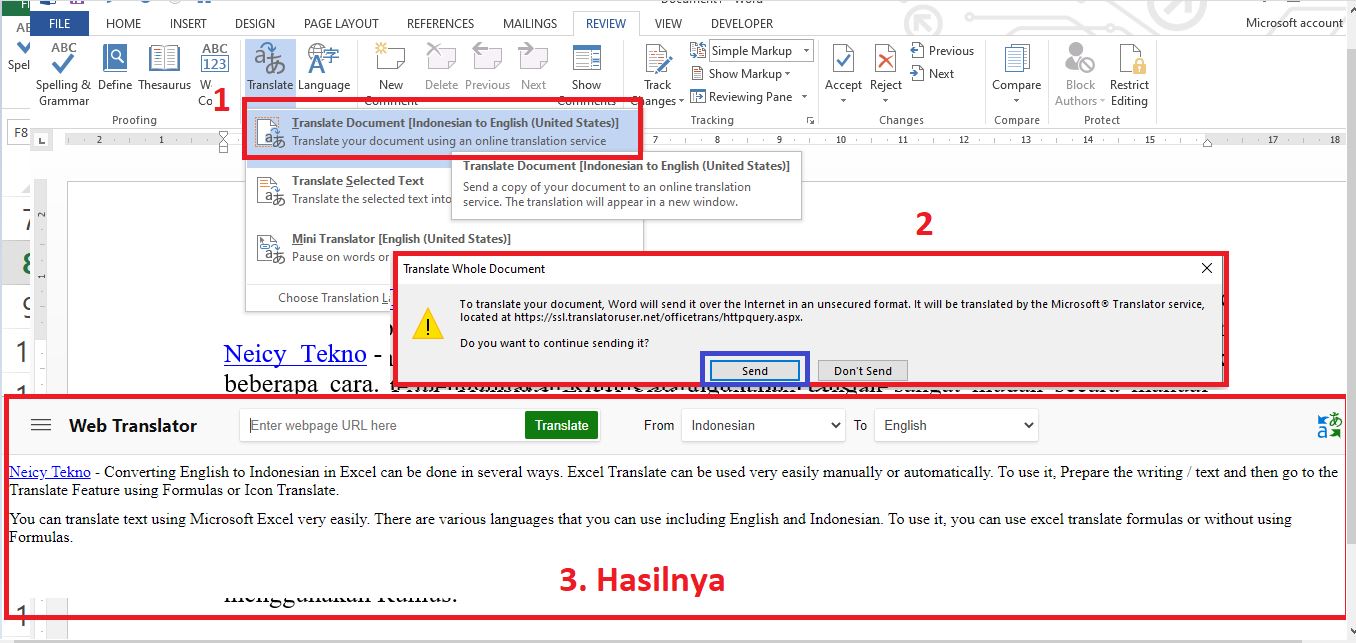
Task: Open the Language ribbon button
Action: click(324, 67)
